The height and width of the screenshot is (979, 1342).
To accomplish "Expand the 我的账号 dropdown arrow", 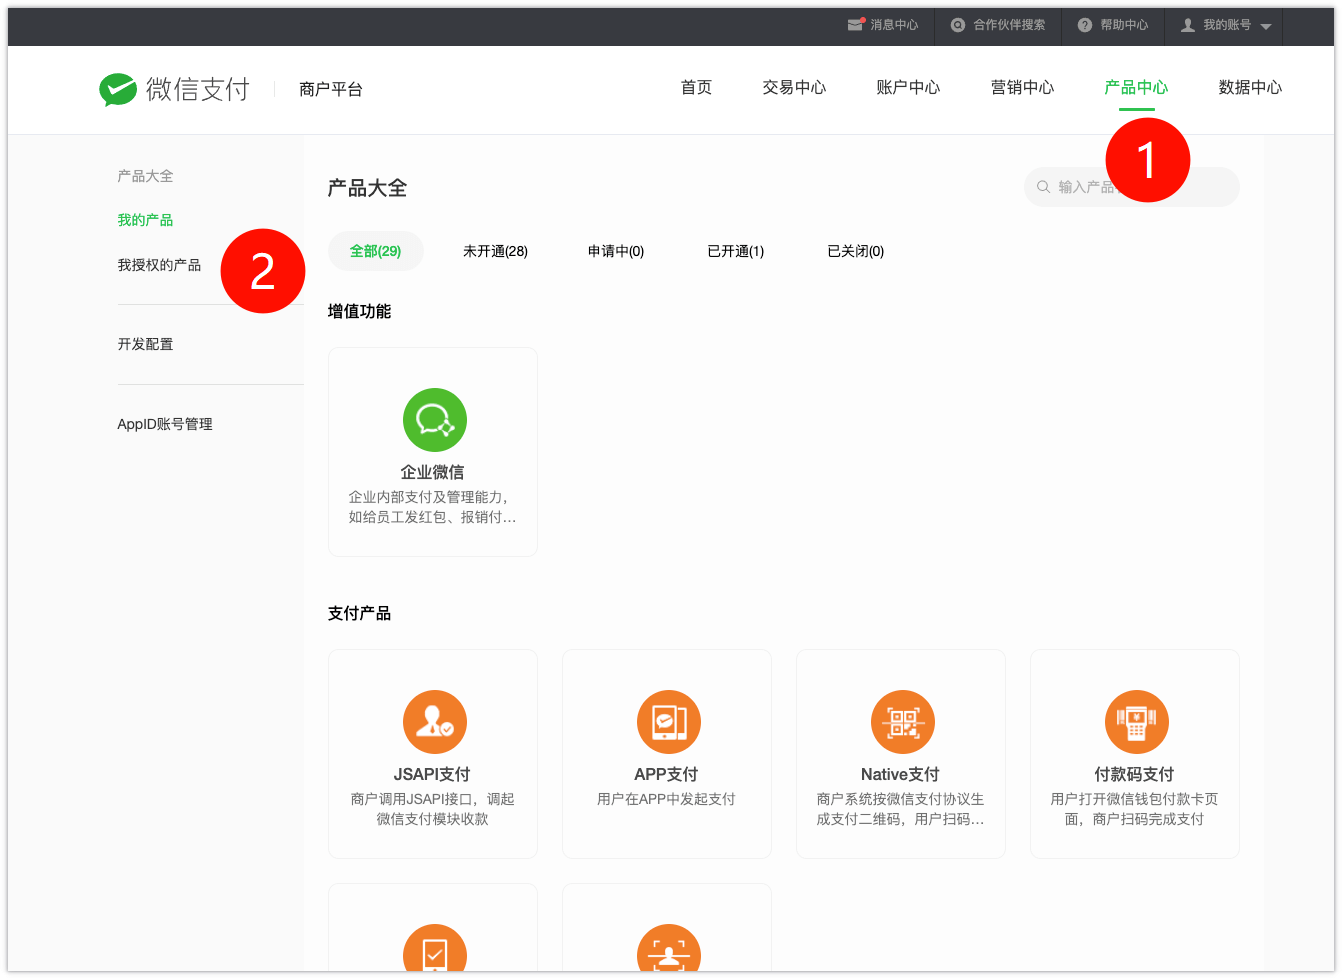I will pos(1266,26).
